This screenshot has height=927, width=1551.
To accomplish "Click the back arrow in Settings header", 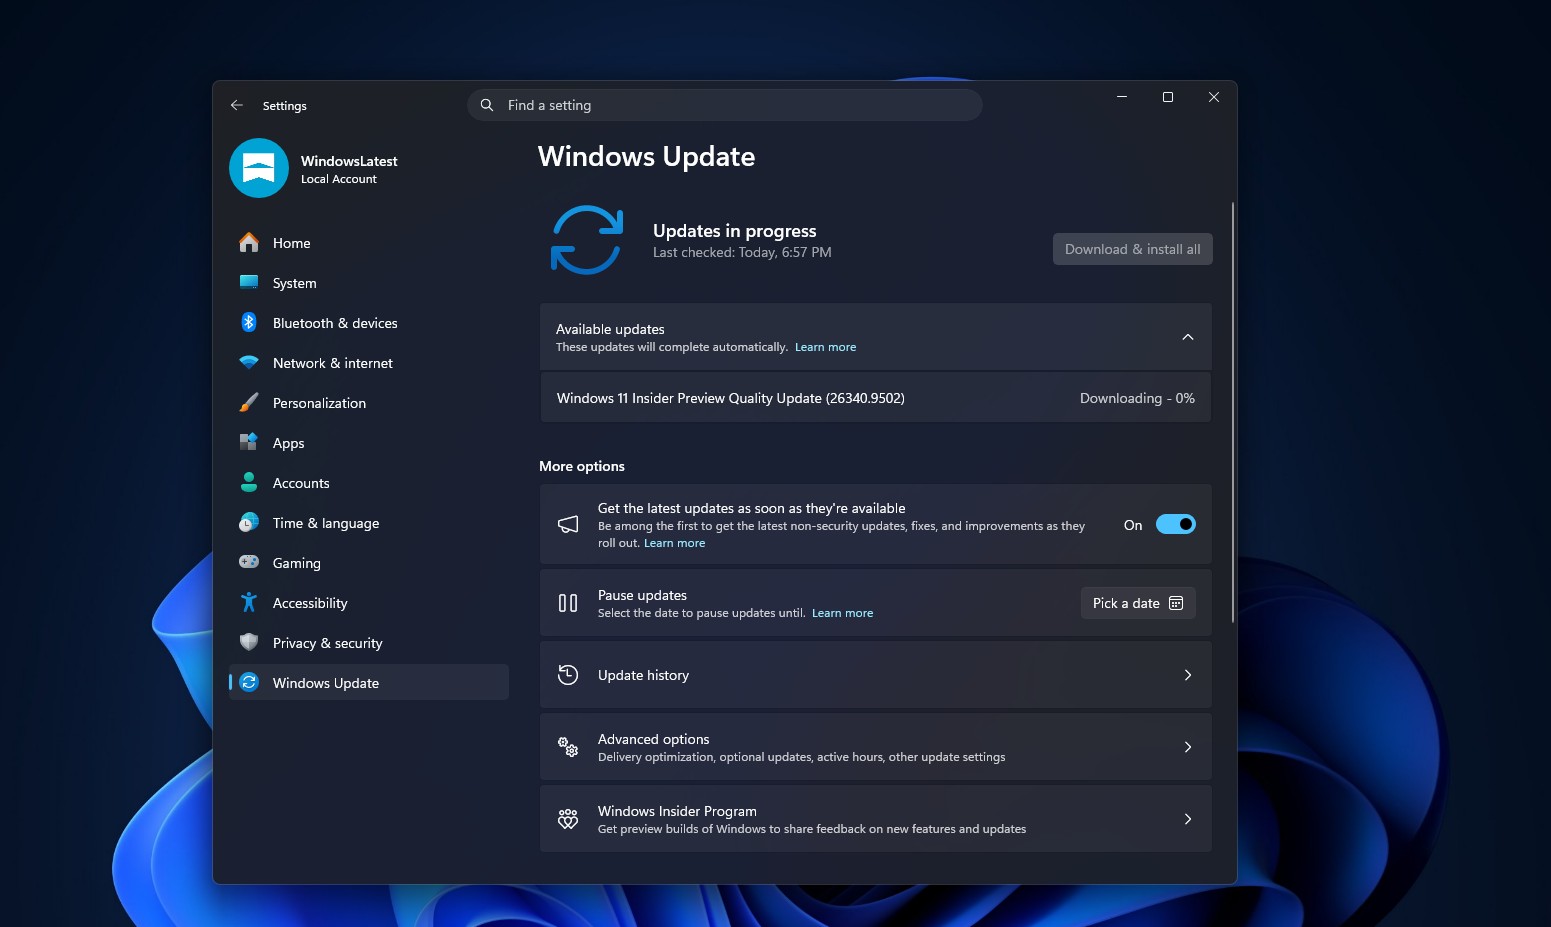I will pyautogui.click(x=237, y=105).
